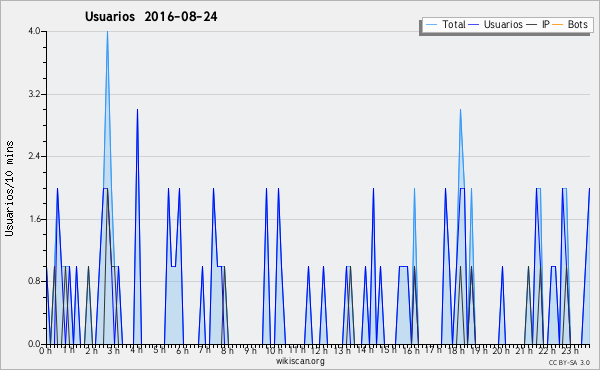Viewport: 600px width, 370px height.
Task: Click the Total legend label
Action: pyautogui.click(x=454, y=24)
